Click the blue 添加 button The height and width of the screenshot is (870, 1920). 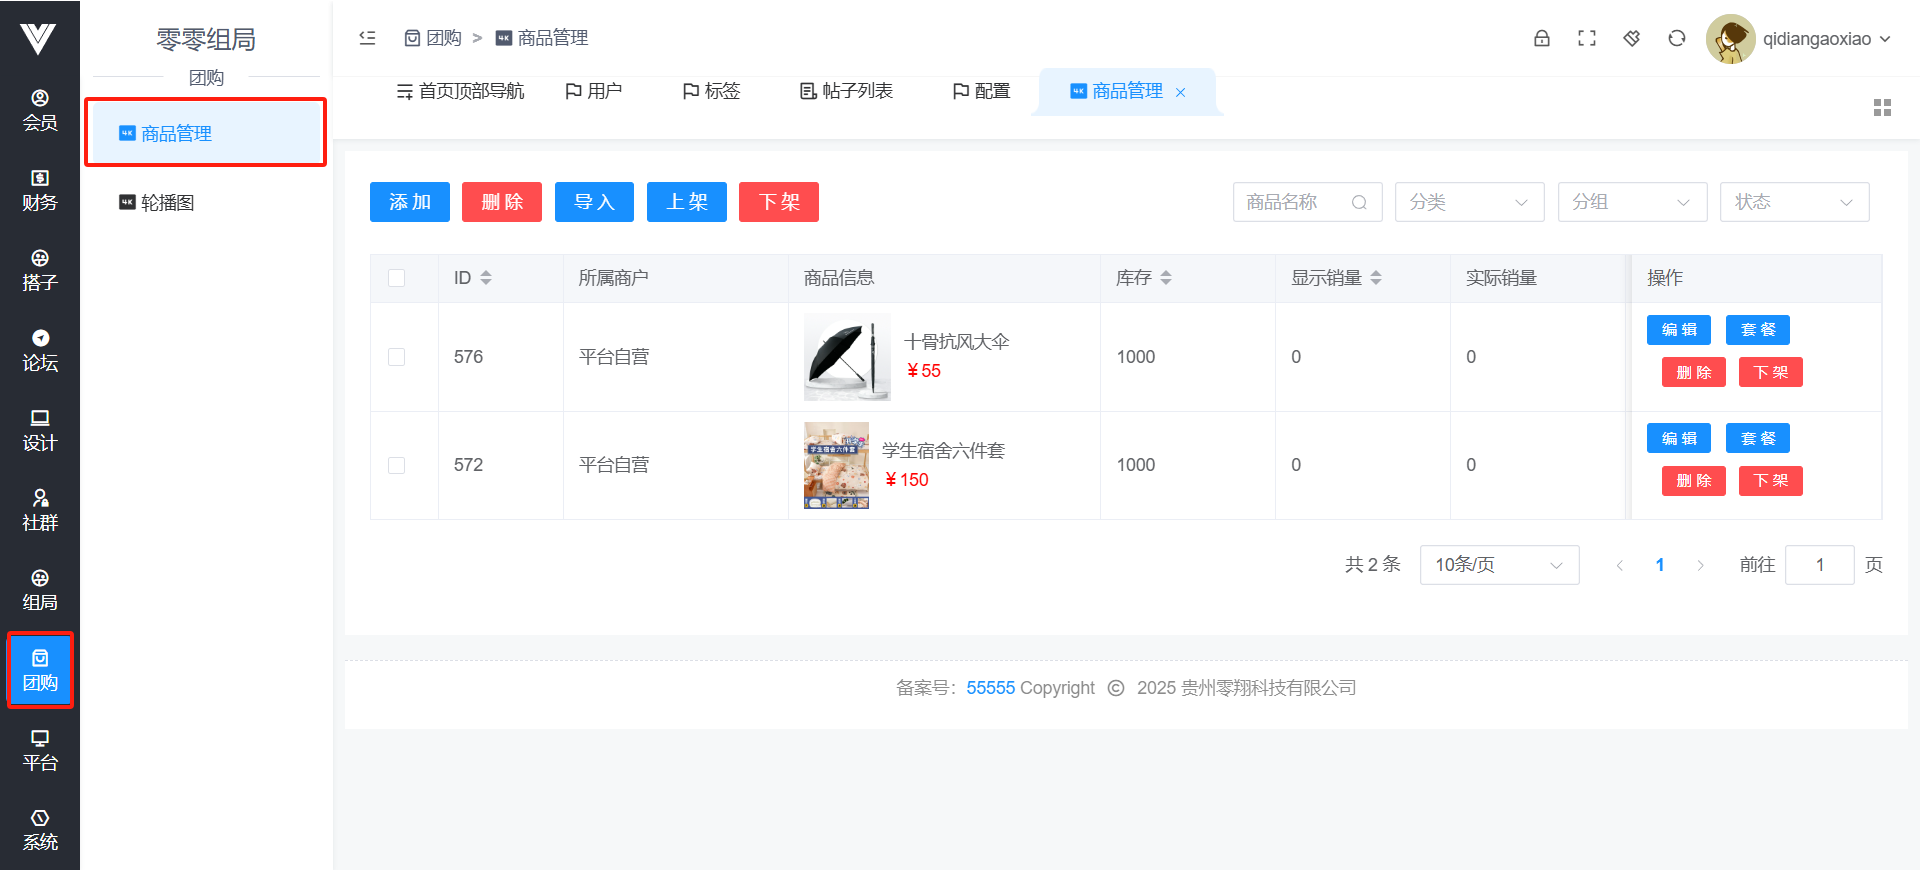pos(410,202)
